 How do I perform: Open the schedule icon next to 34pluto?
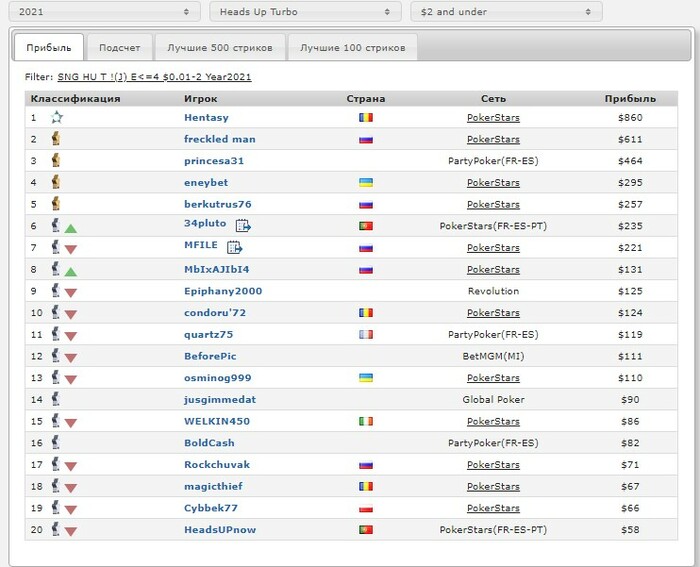(x=243, y=225)
